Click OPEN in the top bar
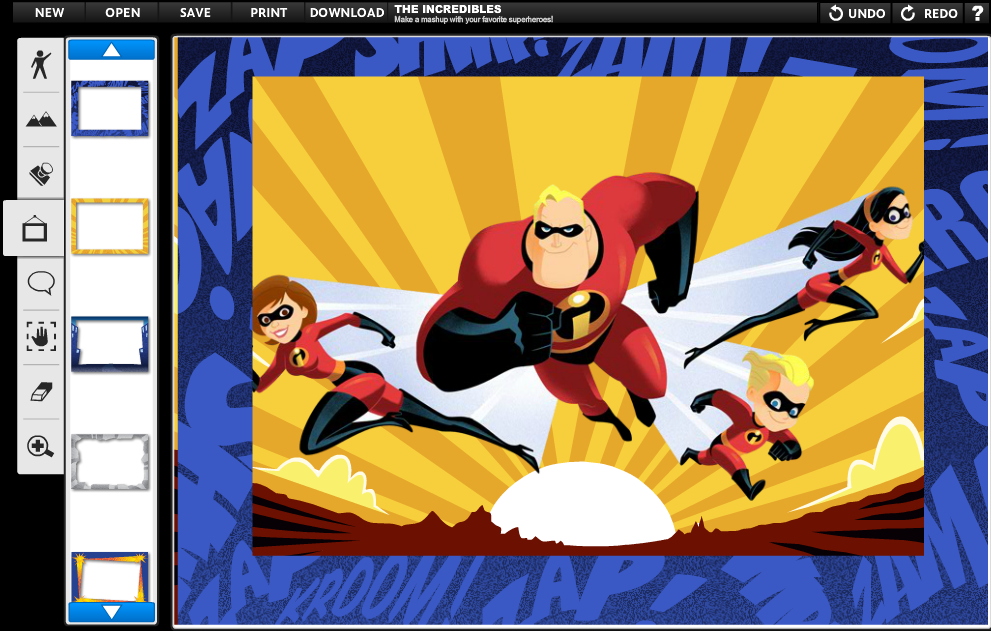The image size is (991, 631). [x=123, y=13]
